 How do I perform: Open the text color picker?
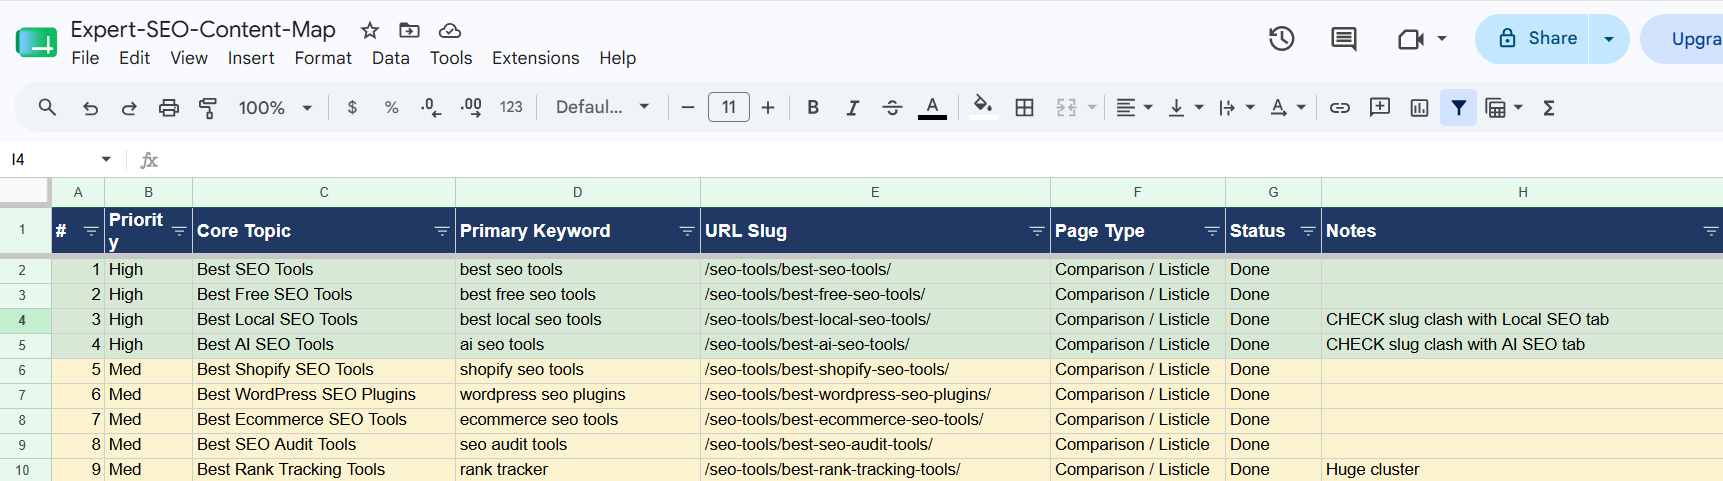tap(932, 107)
